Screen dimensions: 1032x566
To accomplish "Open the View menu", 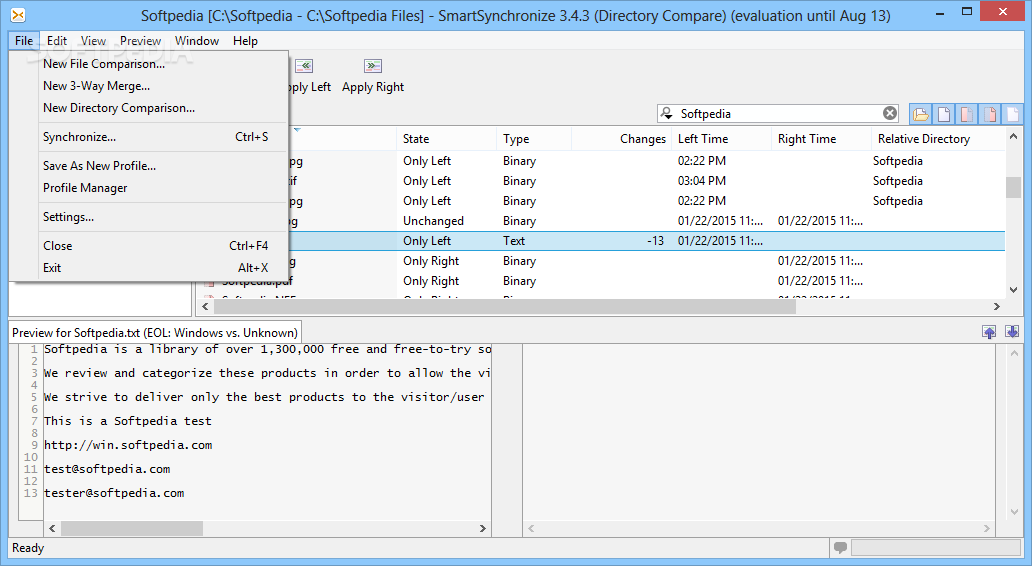I will click(x=93, y=41).
